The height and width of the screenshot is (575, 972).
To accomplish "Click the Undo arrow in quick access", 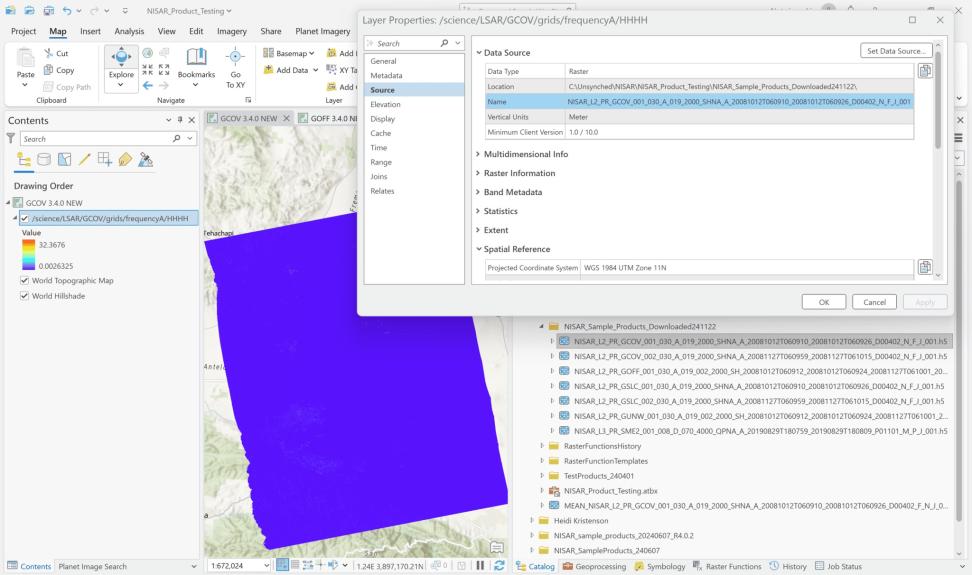I will click(x=66, y=11).
